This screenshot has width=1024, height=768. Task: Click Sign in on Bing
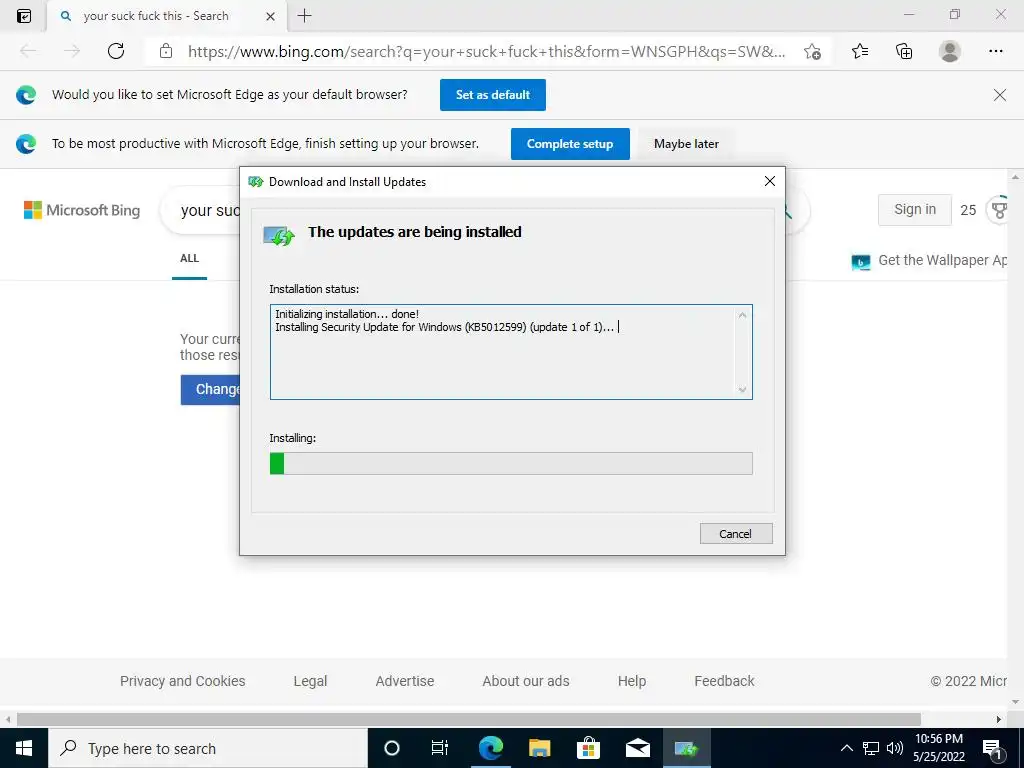click(914, 210)
